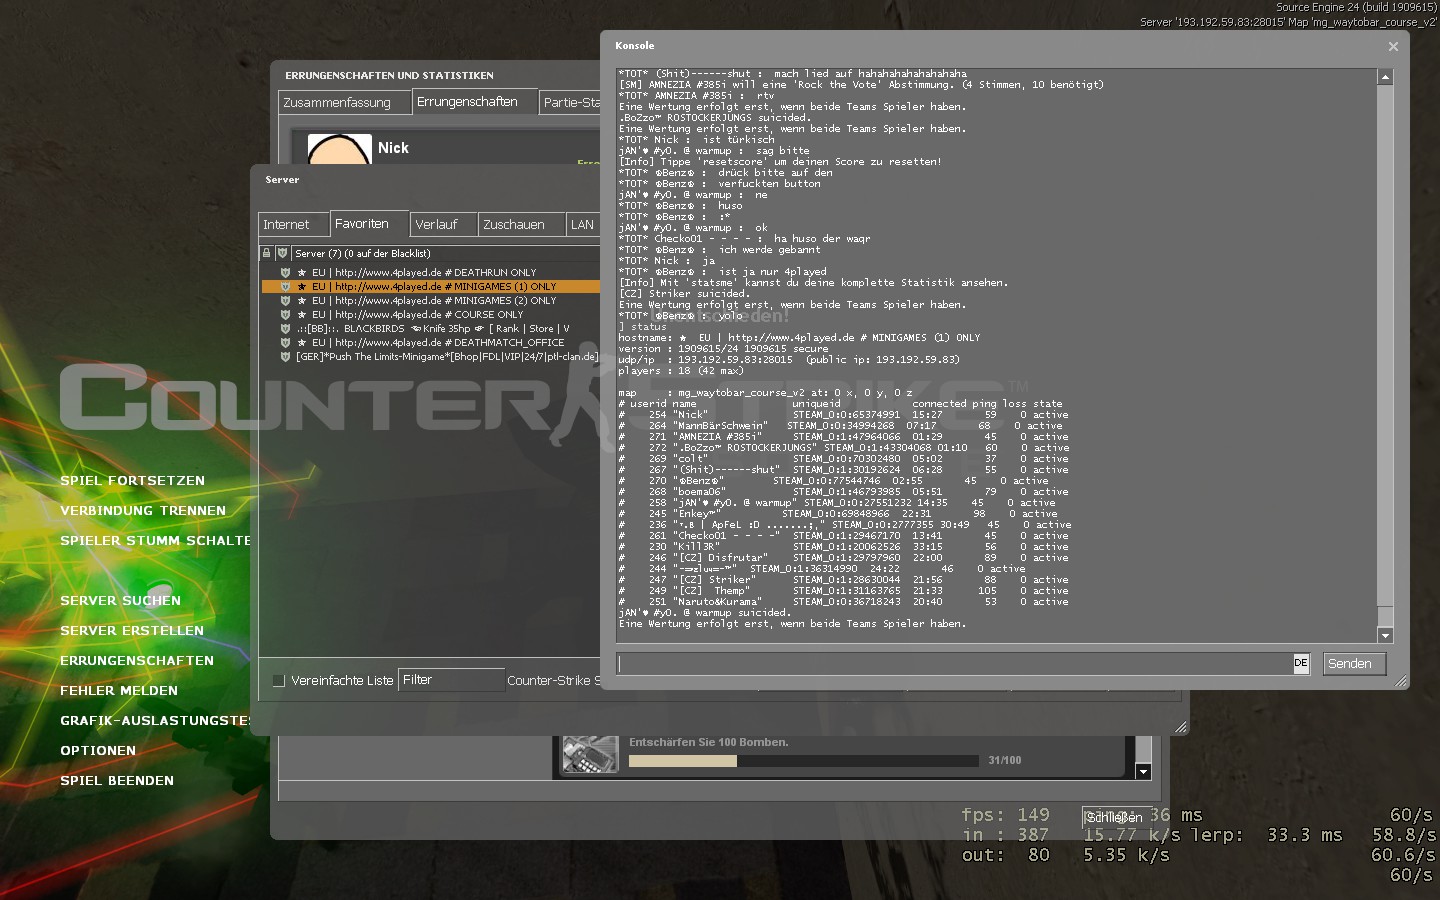The width and height of the screenshot is (1440, 900).
Task: Click the GRAFIK-AUSLASTUNGSTE menu entry
Action: click(155, 721)
